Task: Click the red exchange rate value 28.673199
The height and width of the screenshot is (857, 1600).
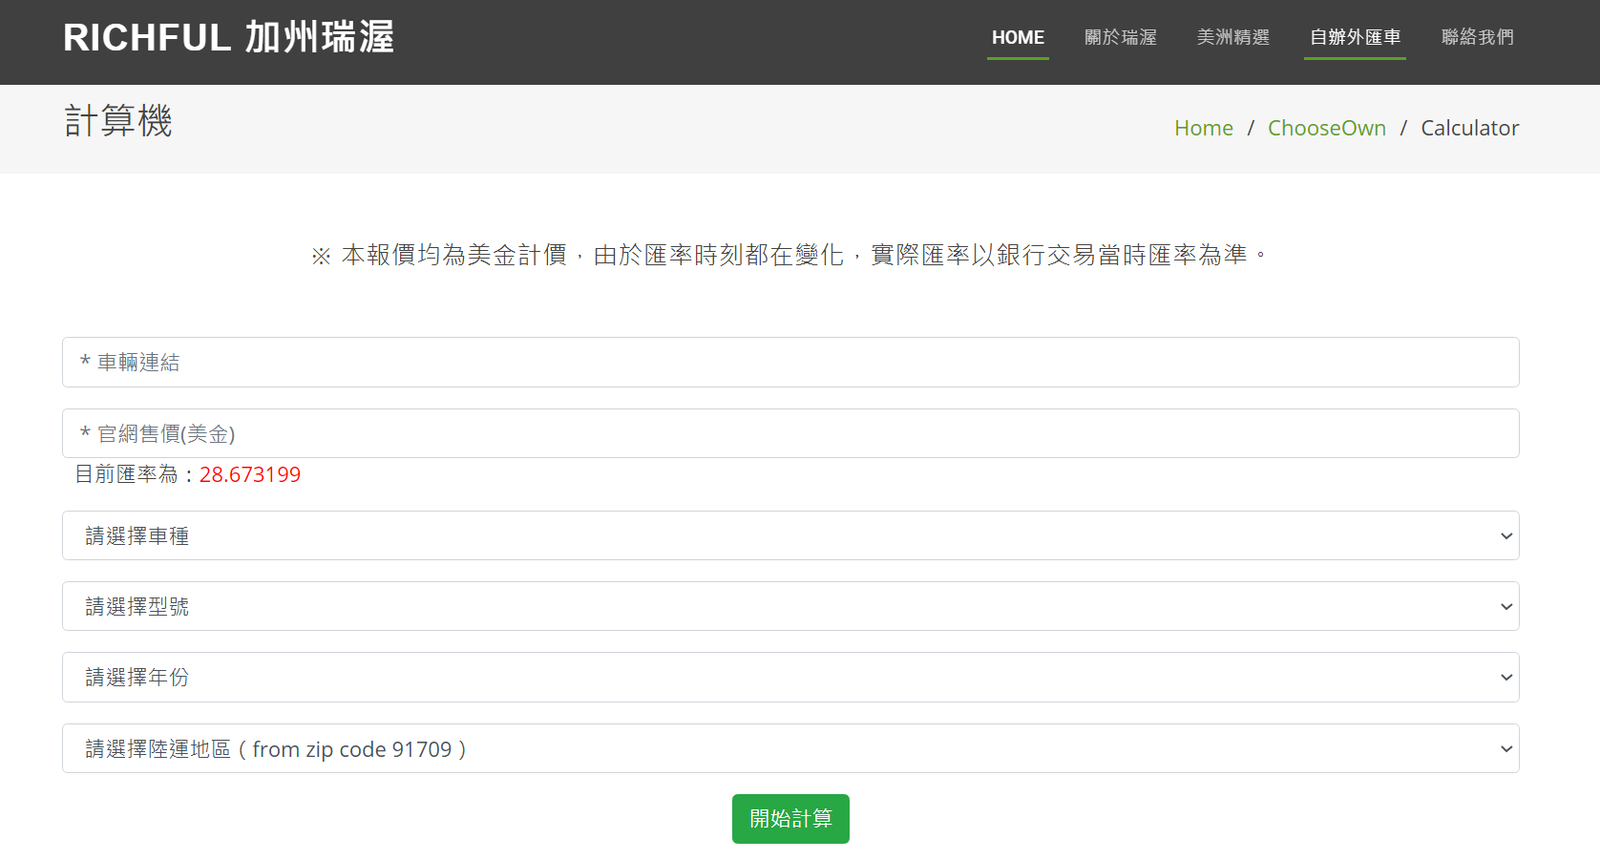Action: click(250, 475)
